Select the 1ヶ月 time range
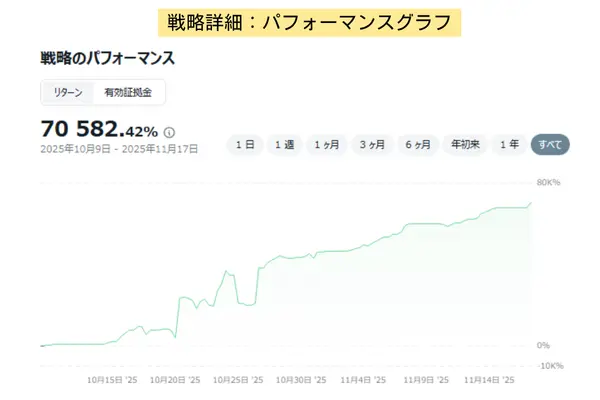 (x=326, y=144)
